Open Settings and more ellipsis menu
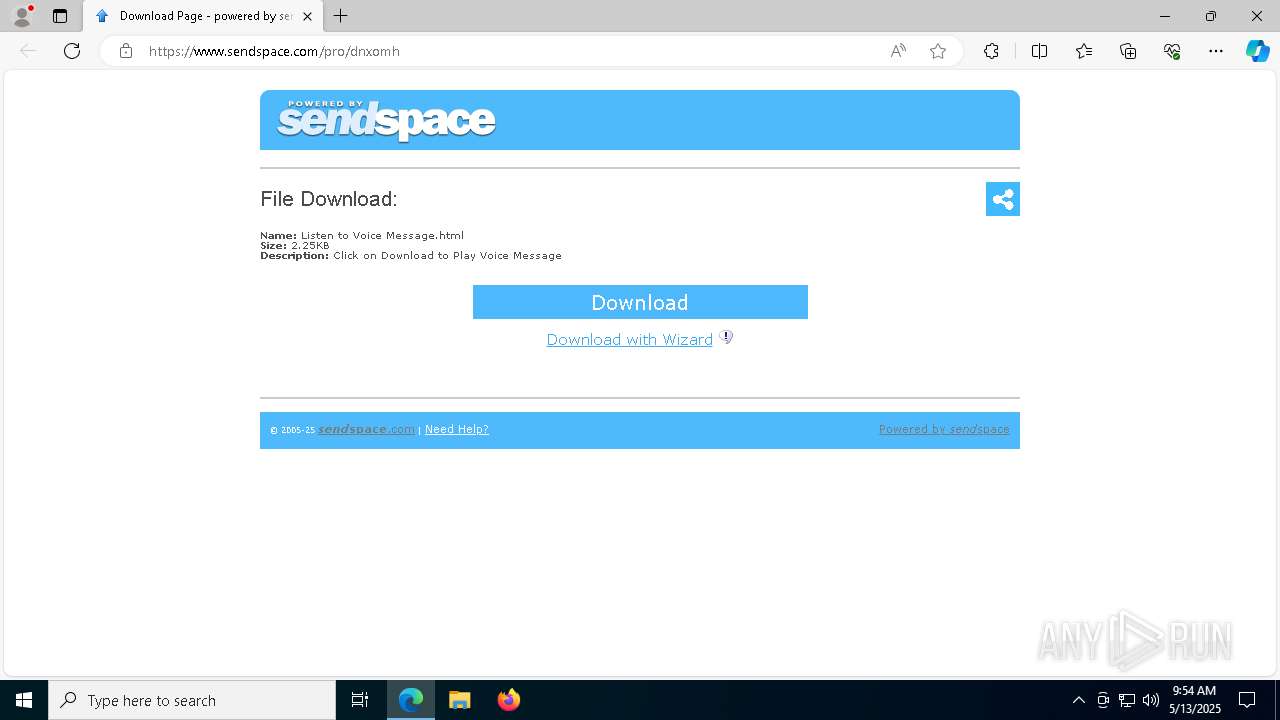This screenshot has width=1280, height=720. (1216, 51)
